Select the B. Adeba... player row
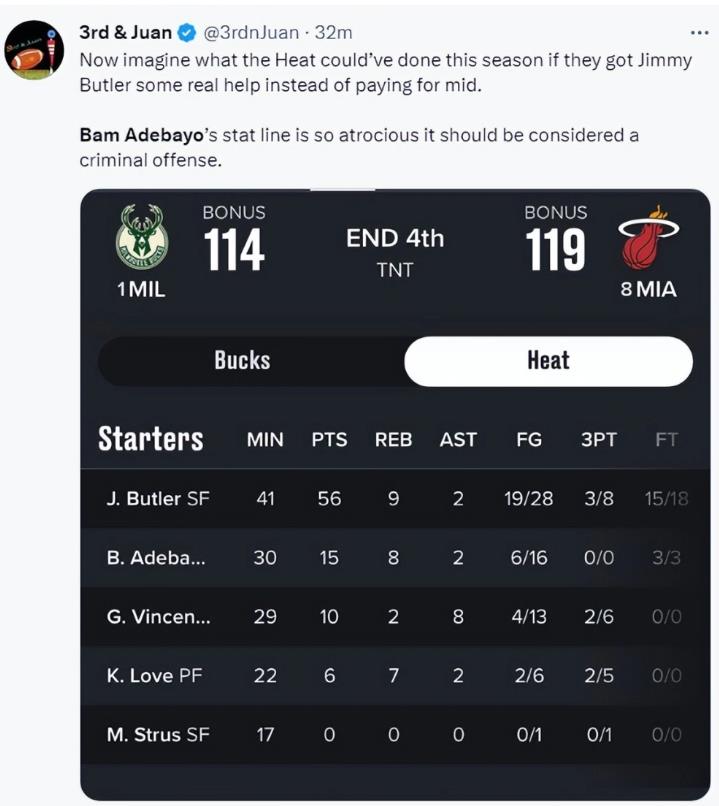Image resolution: width=719 pixels, height=806 pixels. pyautogui.click(x=395, y=558)
